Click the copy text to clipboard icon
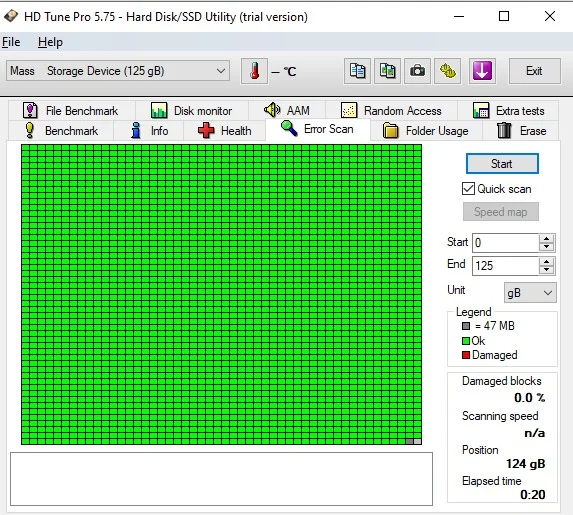573x515 pixels. [x=357, y=71]
